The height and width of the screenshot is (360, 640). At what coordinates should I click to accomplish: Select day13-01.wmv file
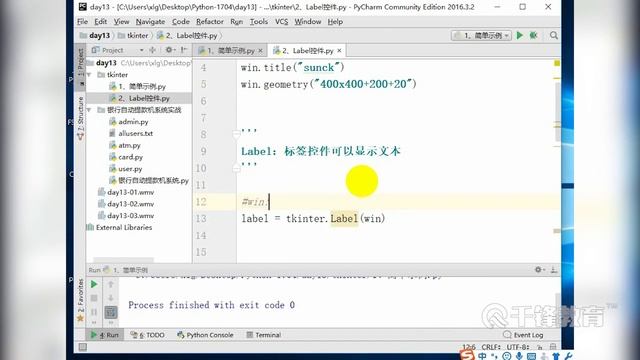pyautogui.click(x=126, y=192)
